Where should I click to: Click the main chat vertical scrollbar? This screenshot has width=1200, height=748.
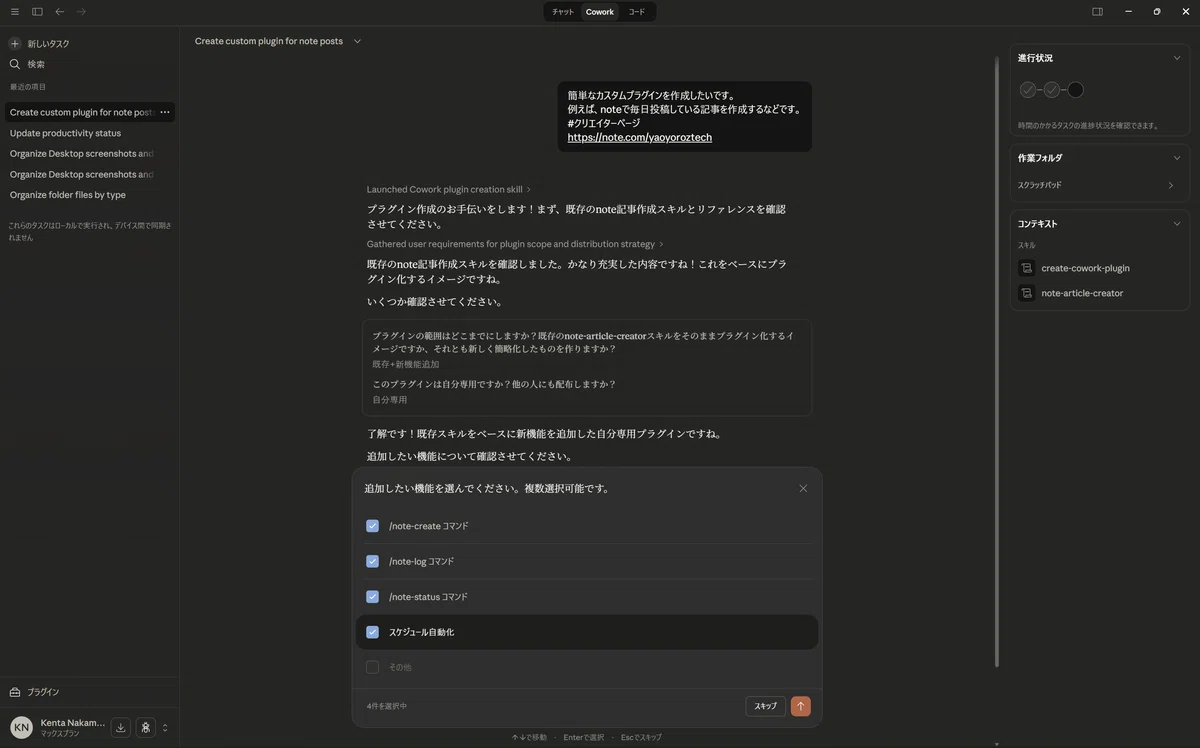point(995,361)
